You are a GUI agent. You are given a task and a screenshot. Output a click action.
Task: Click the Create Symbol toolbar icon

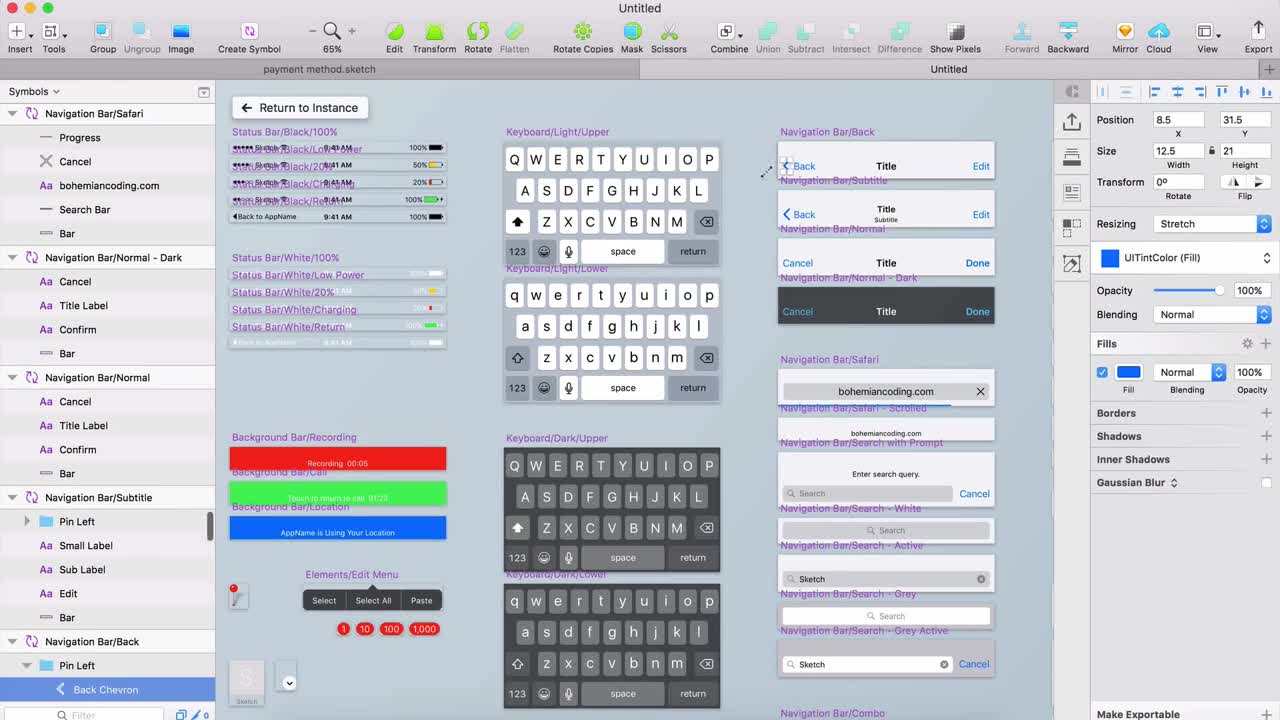tap(249, 32)
